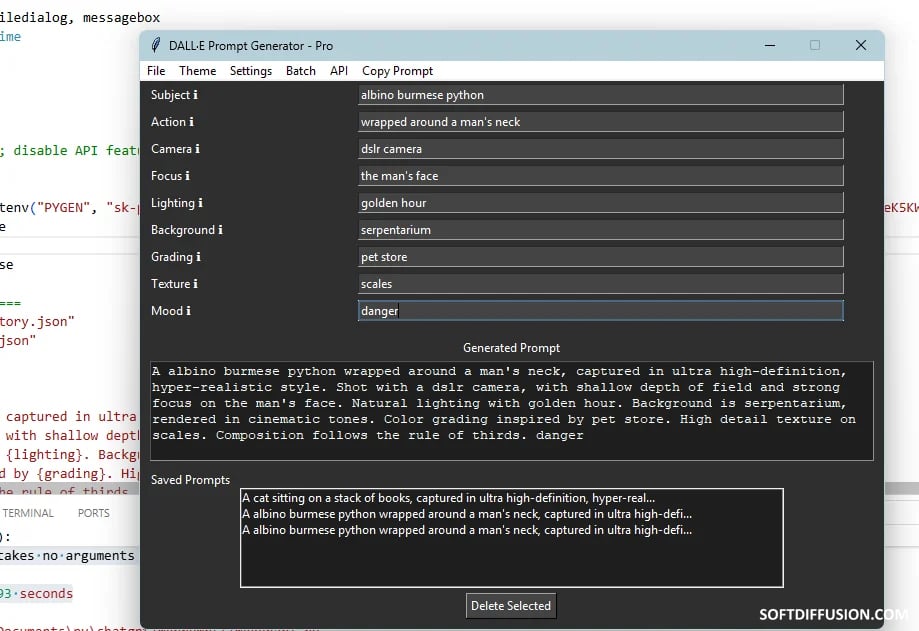The height and width of the screenshot is (631, 919).
Task: Click the Action input field
Action: (601, 122)
